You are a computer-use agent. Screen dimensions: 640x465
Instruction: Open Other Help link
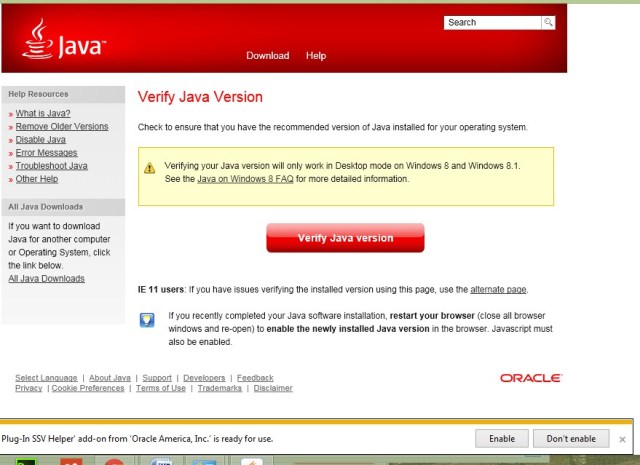[x=37, y=179]
